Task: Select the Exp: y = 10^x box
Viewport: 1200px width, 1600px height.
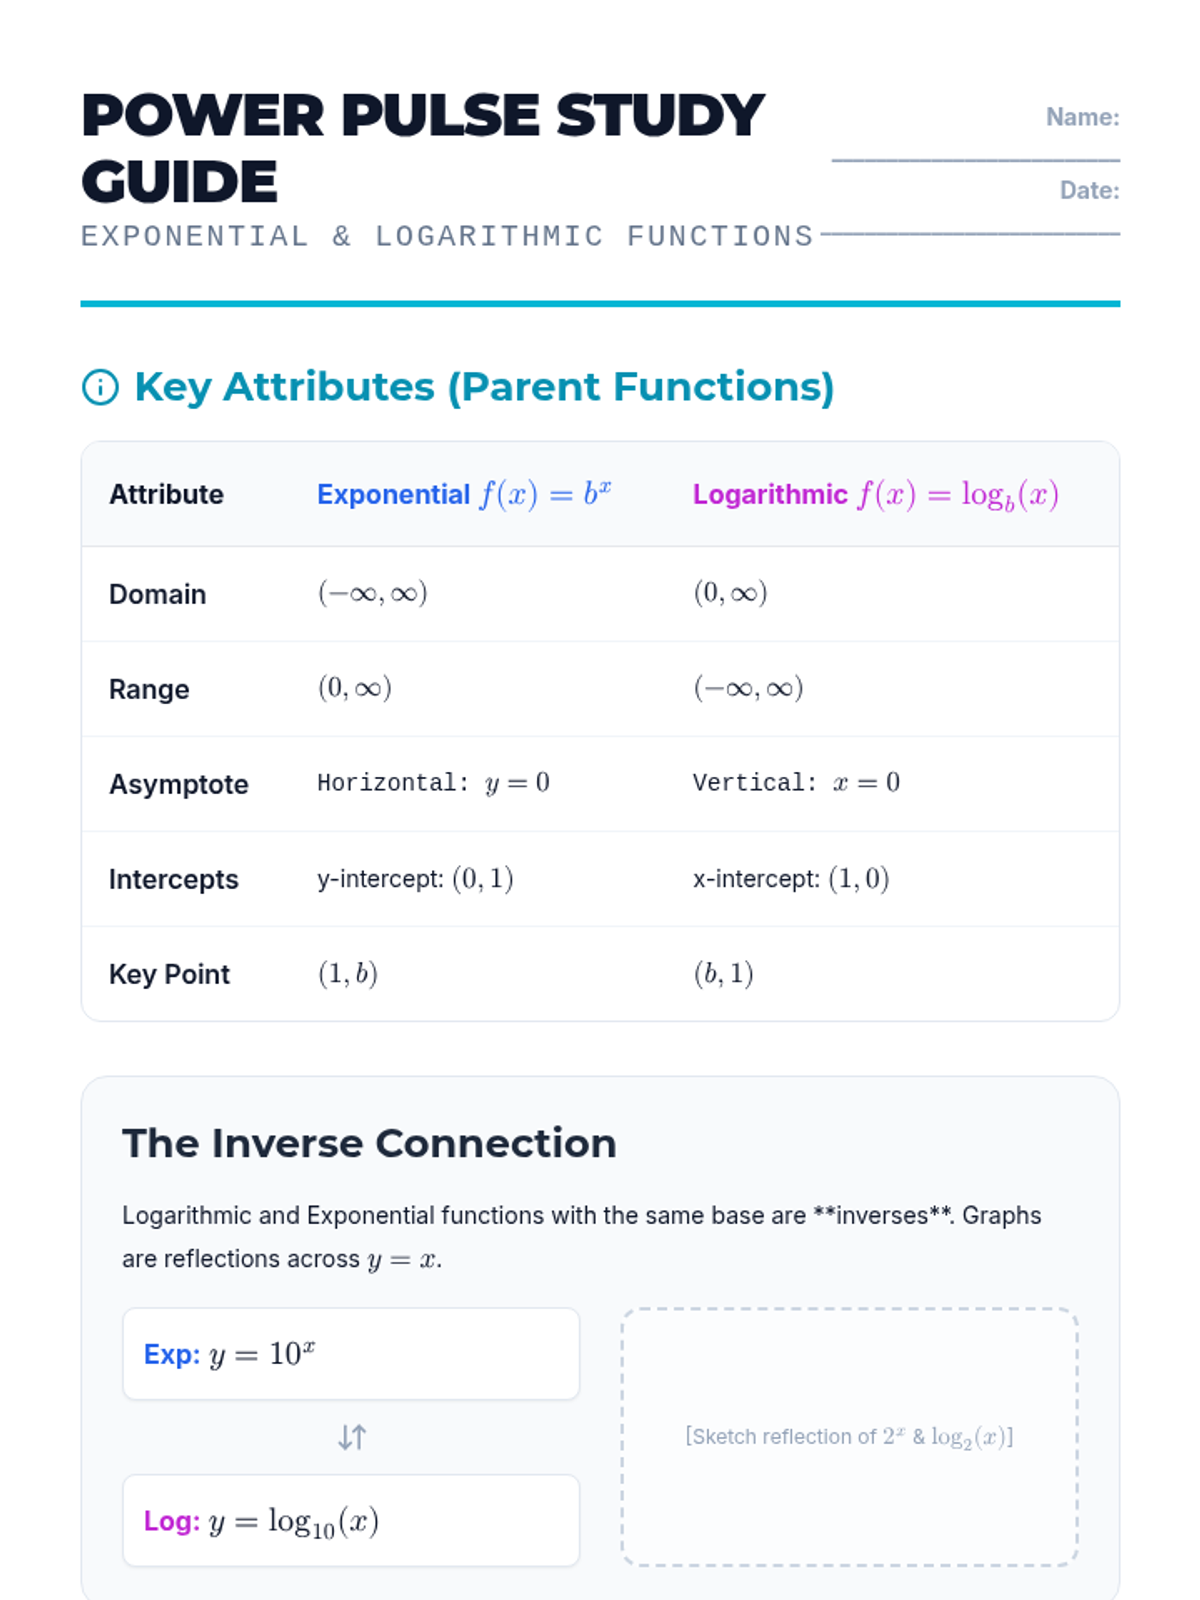Action: pos(350,1354)
